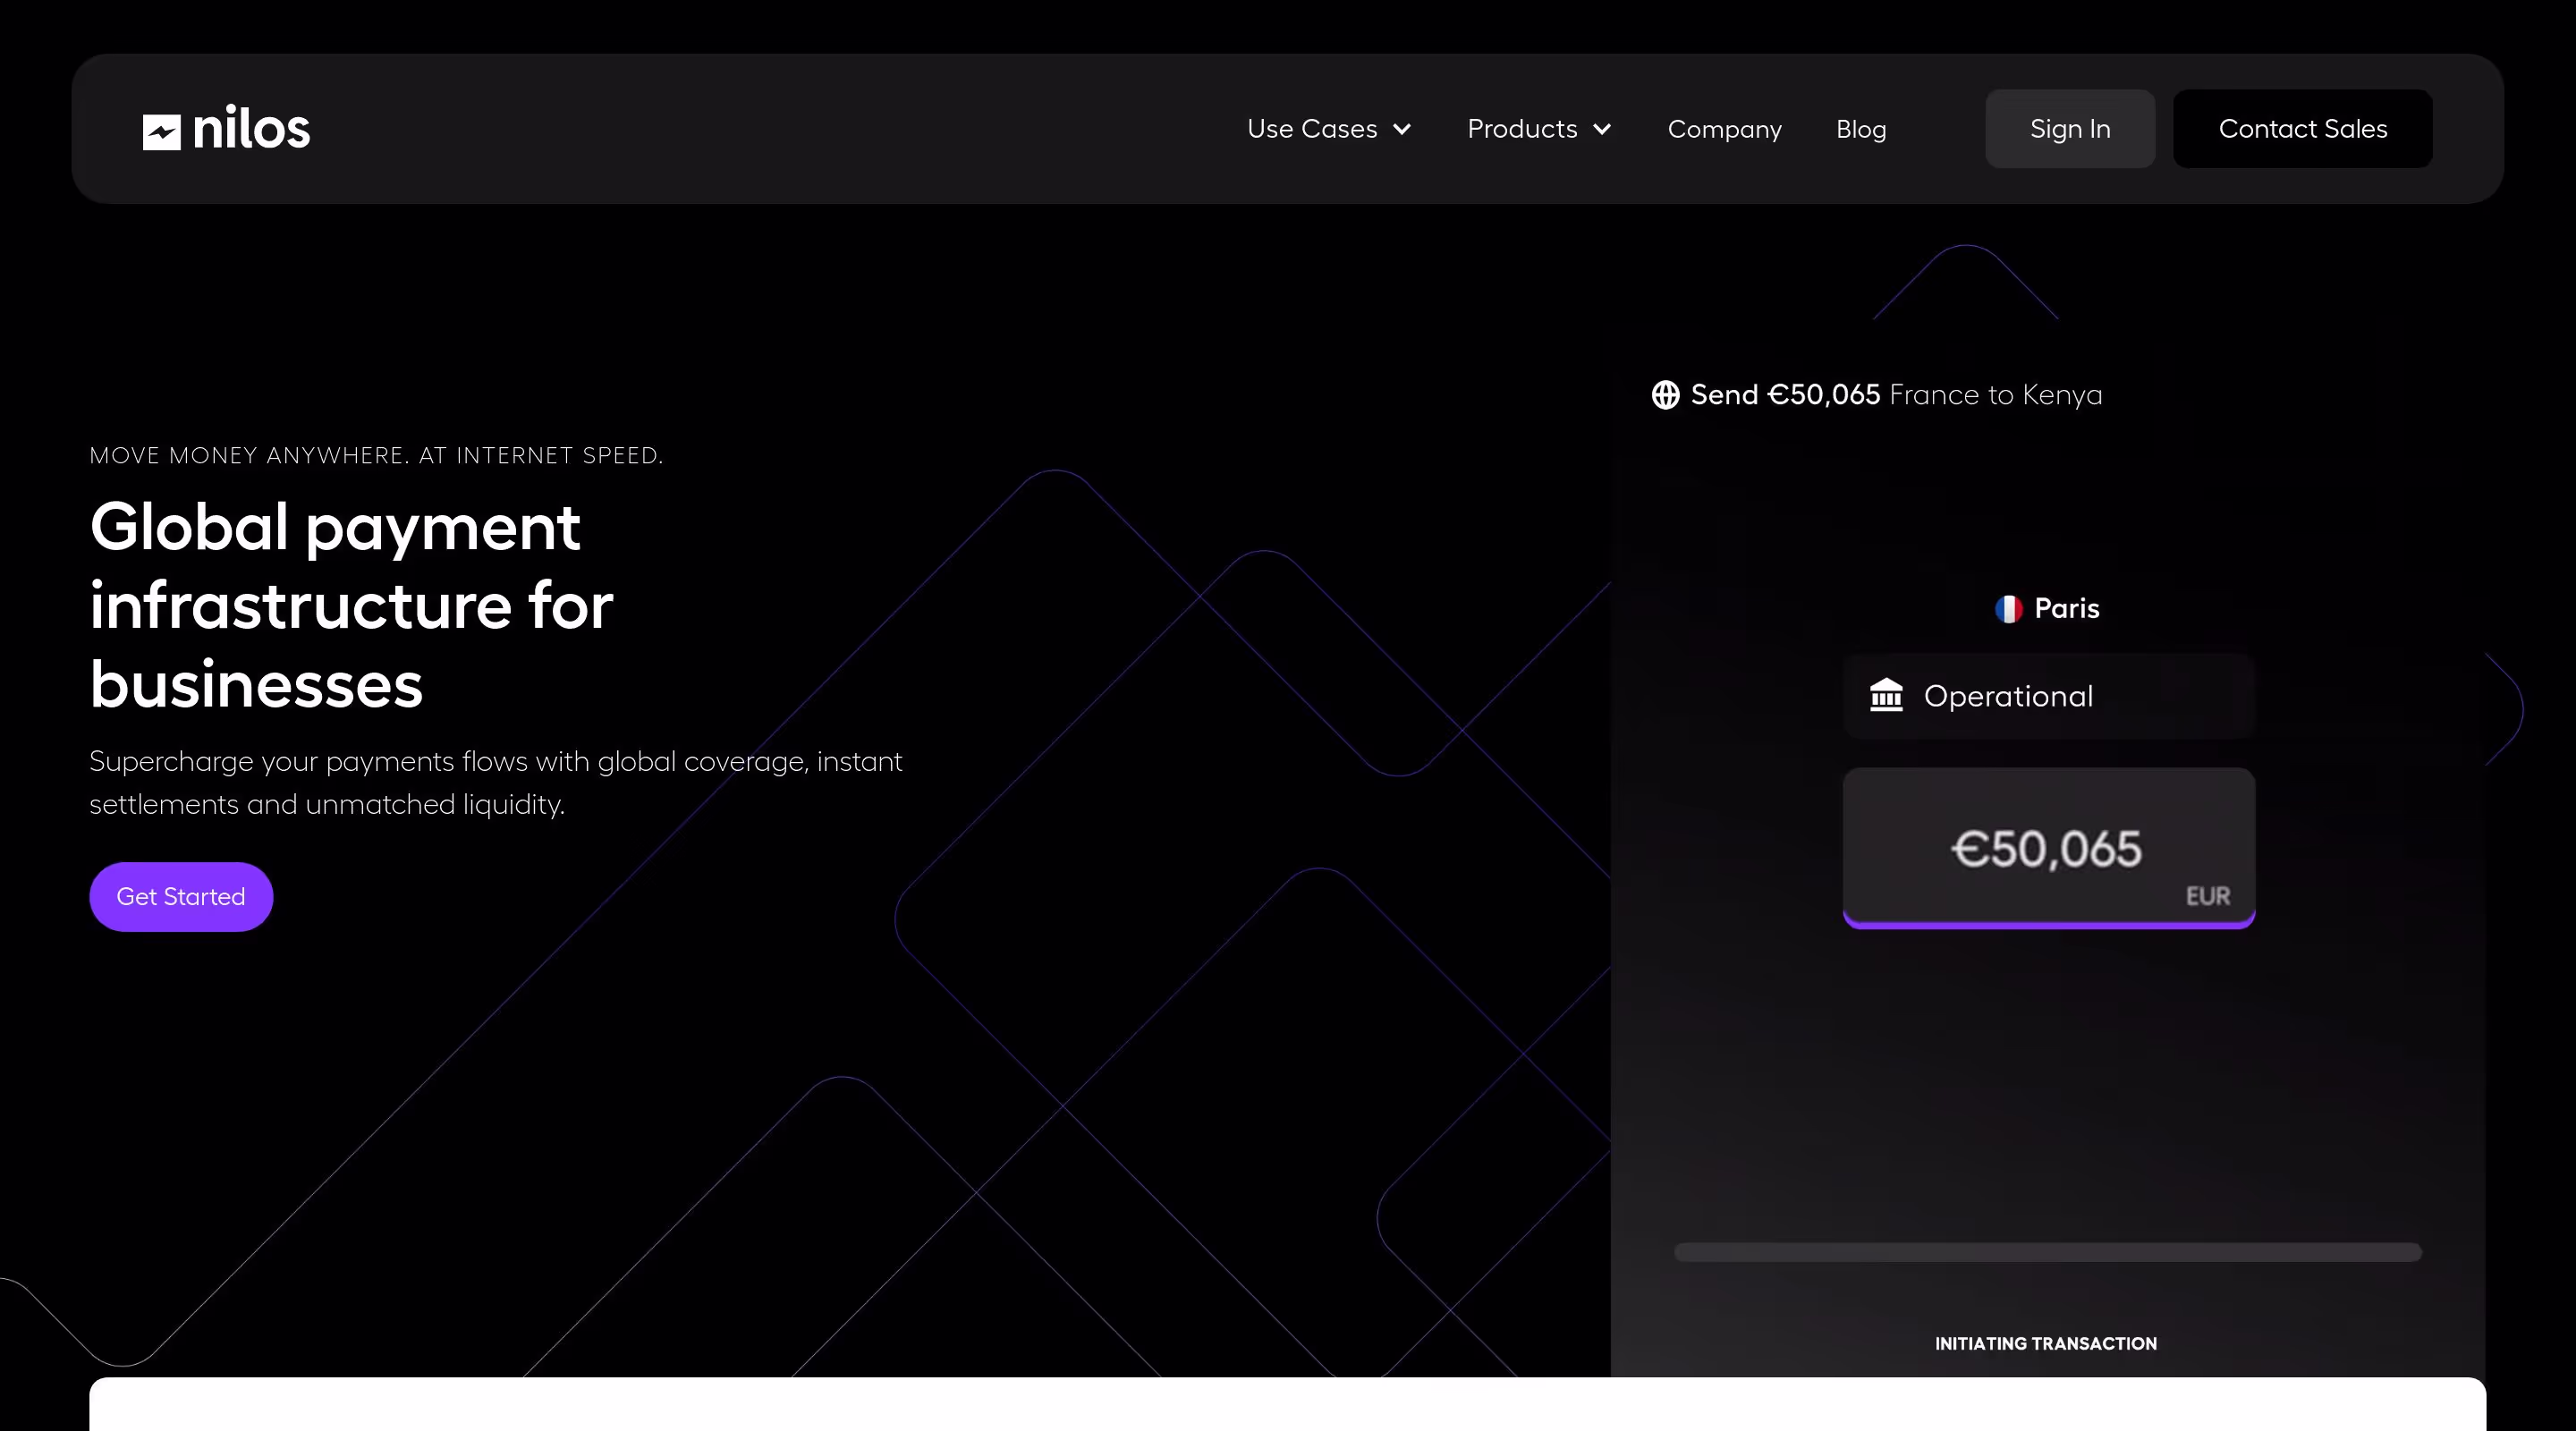Click the nilos wordmark text
2576x1431 pixels.
click(x=251, y=129)
